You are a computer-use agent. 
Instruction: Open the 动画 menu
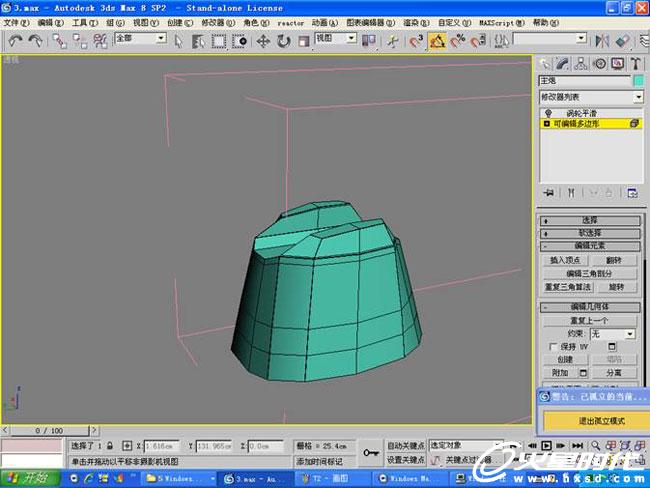[x=325, y=23]
